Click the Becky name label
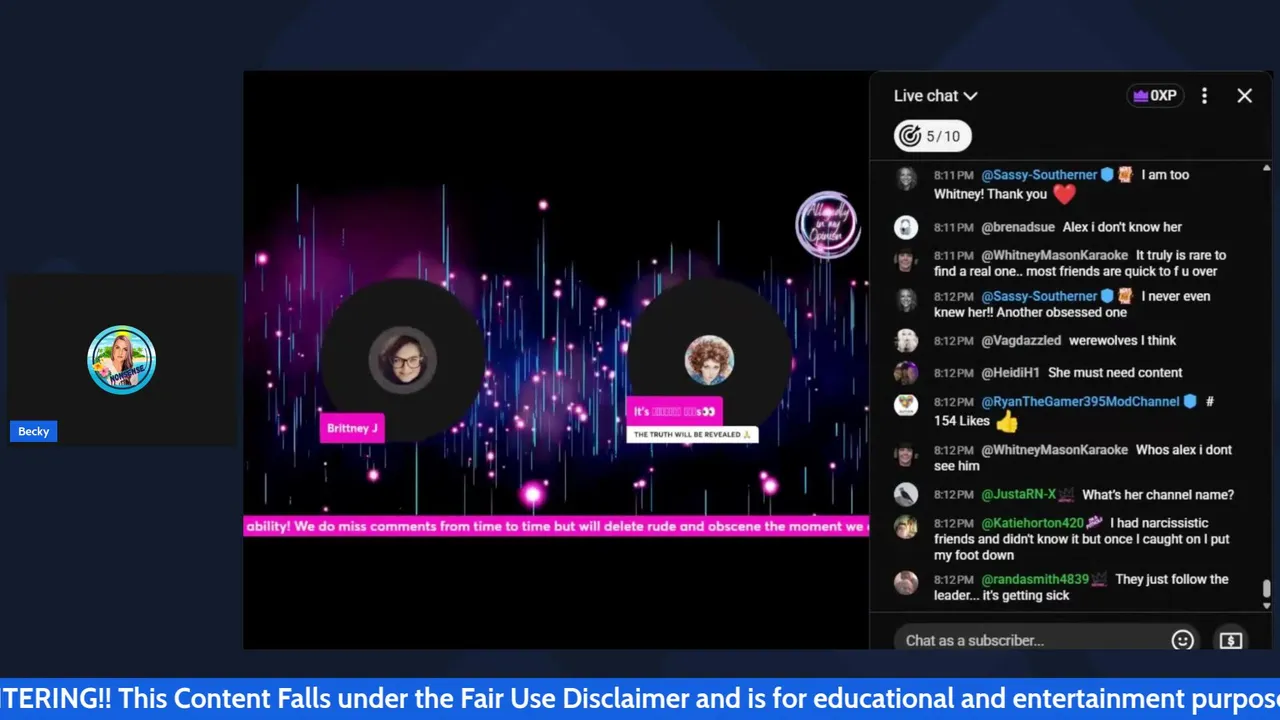This screenshot has height=720, width=1280. 33,431
